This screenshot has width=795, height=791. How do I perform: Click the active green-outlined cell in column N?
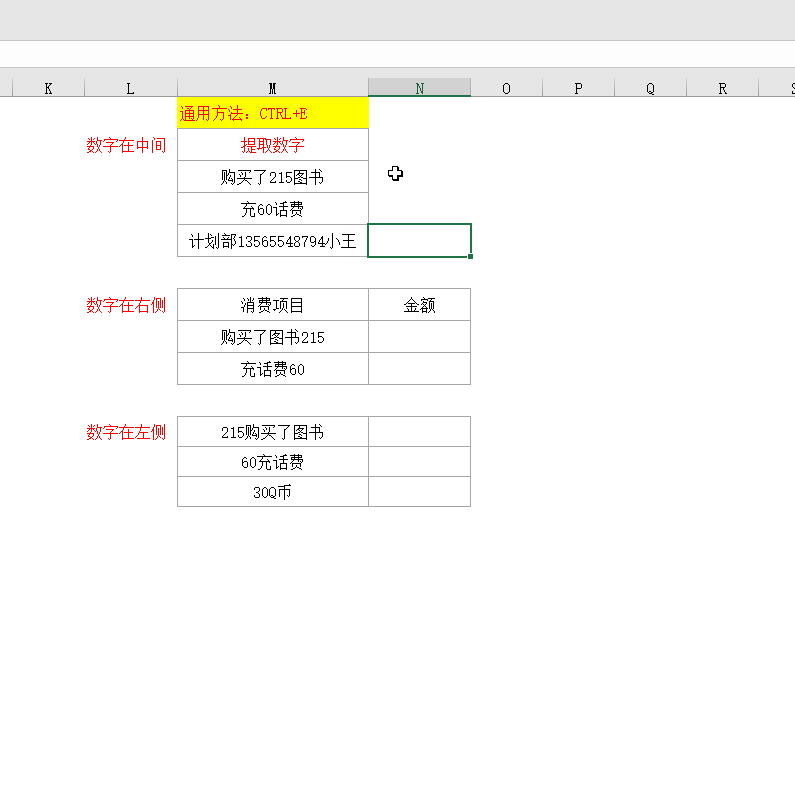point(419,240)
